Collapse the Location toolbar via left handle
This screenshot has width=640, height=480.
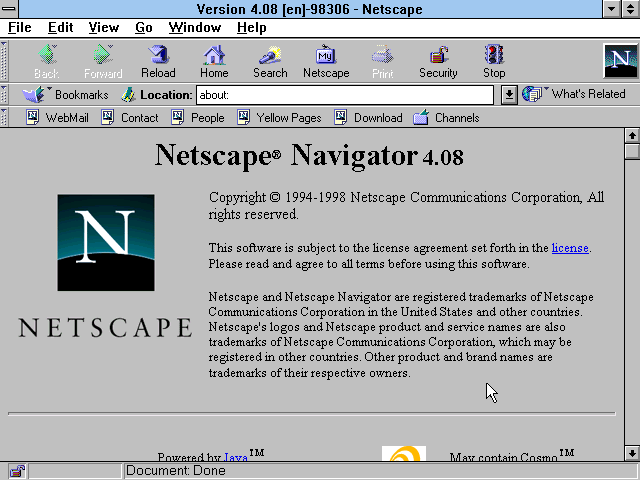click(6, 95)
